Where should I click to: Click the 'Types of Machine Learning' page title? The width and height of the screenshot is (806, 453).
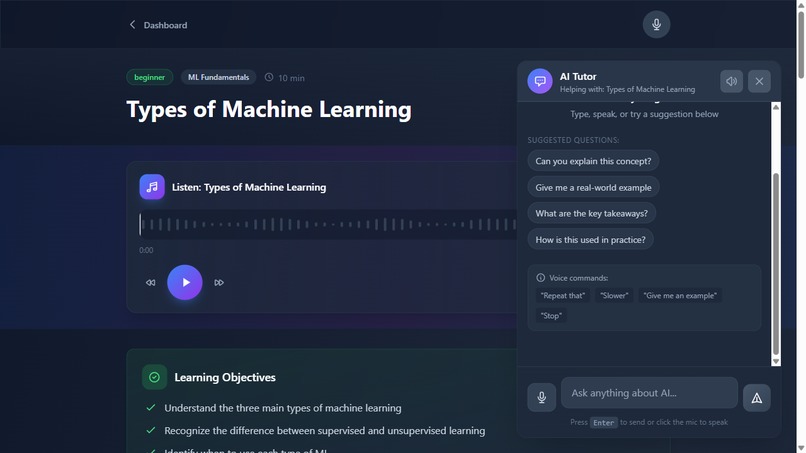click(x=269, y=109)
